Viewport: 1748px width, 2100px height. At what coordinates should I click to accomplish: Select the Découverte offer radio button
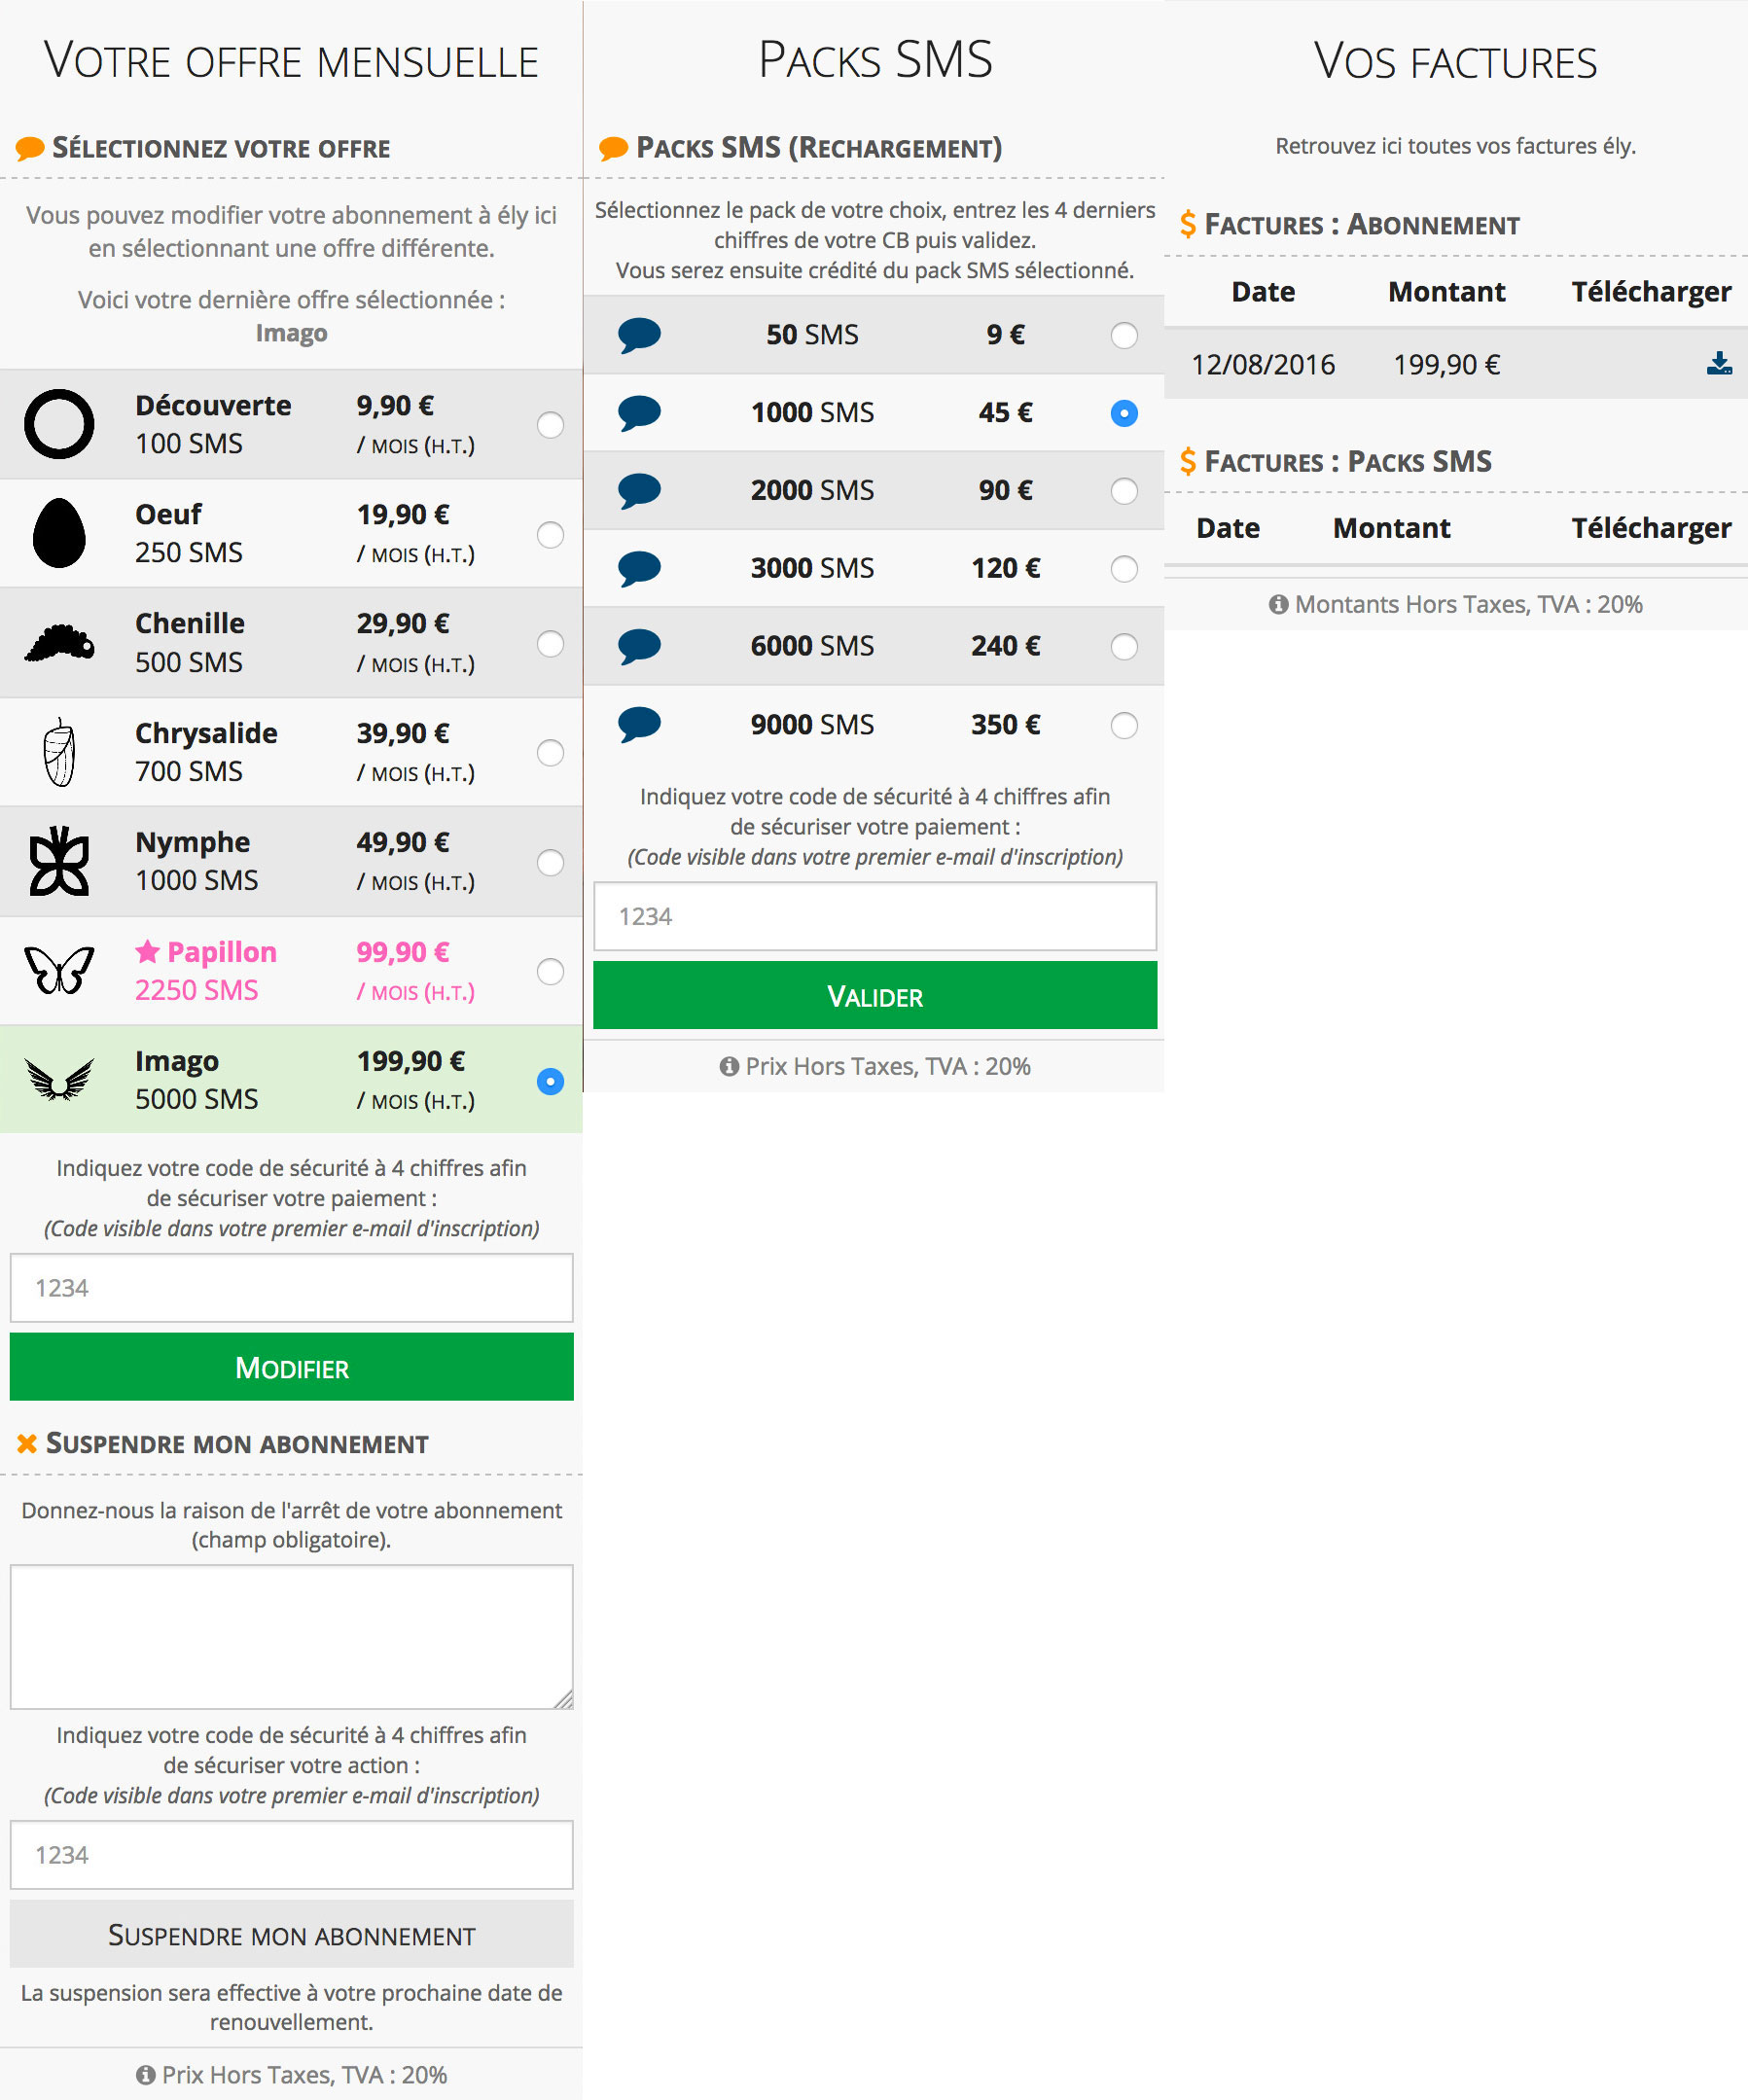point(550,425)
